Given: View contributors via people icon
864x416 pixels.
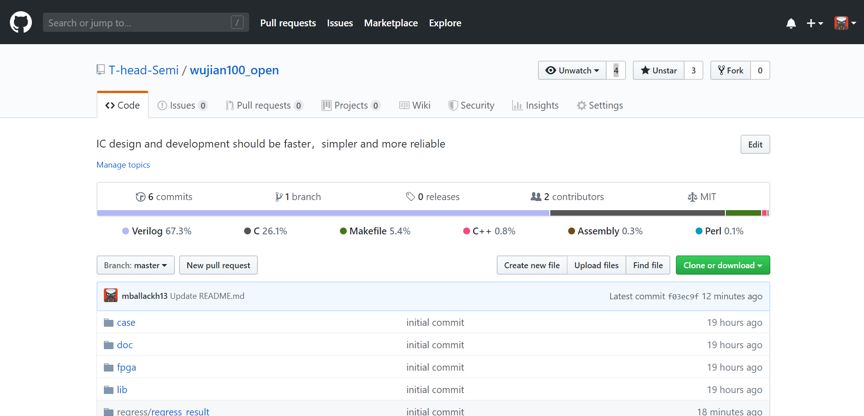Looking at the screenshot, I should click(536, 197).
